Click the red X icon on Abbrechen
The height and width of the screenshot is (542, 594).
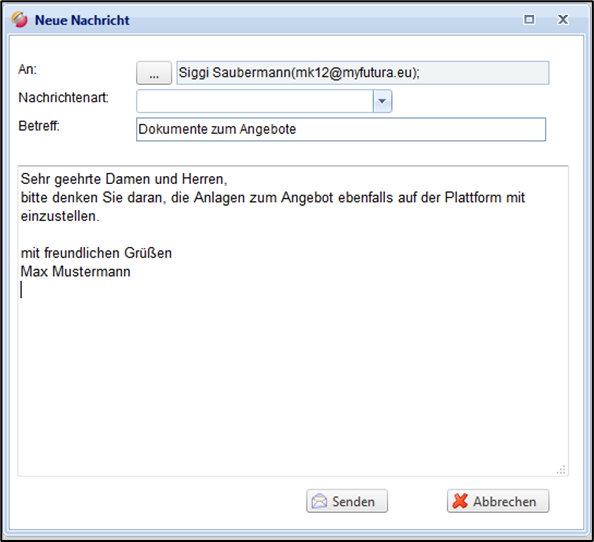460,501
